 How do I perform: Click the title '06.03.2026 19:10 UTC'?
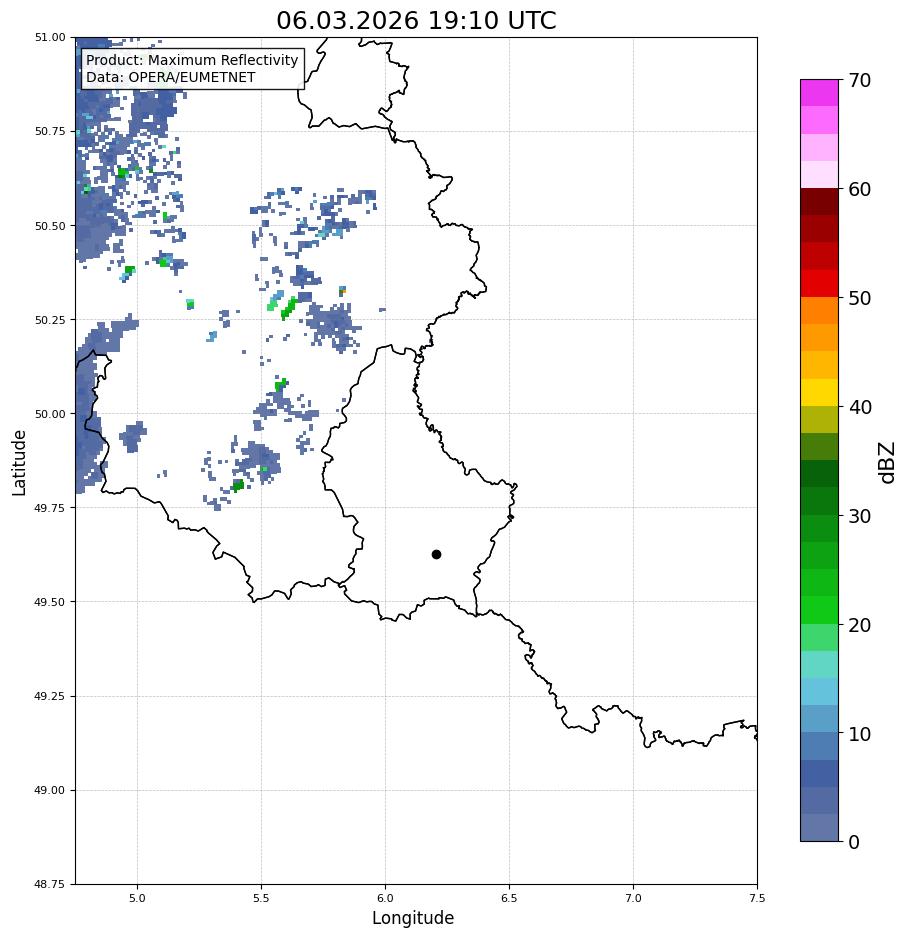pos(416,20)
